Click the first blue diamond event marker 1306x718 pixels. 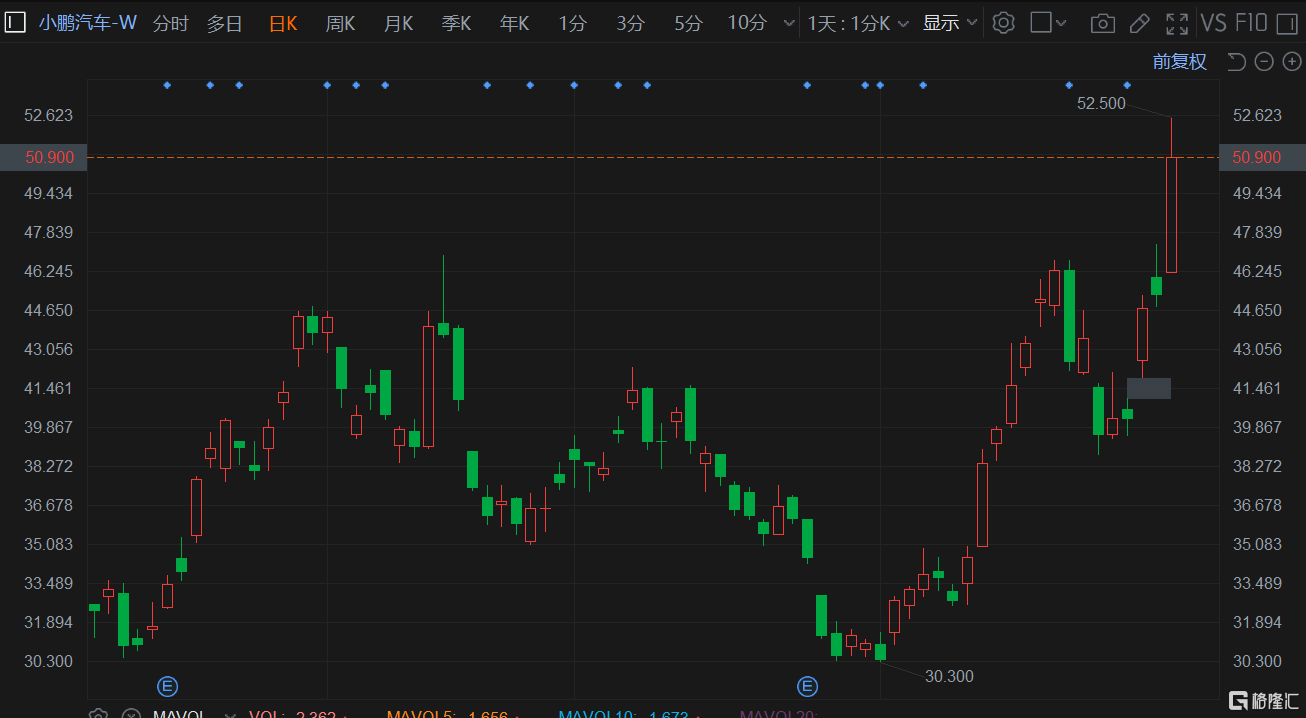[x=167, y=85]
